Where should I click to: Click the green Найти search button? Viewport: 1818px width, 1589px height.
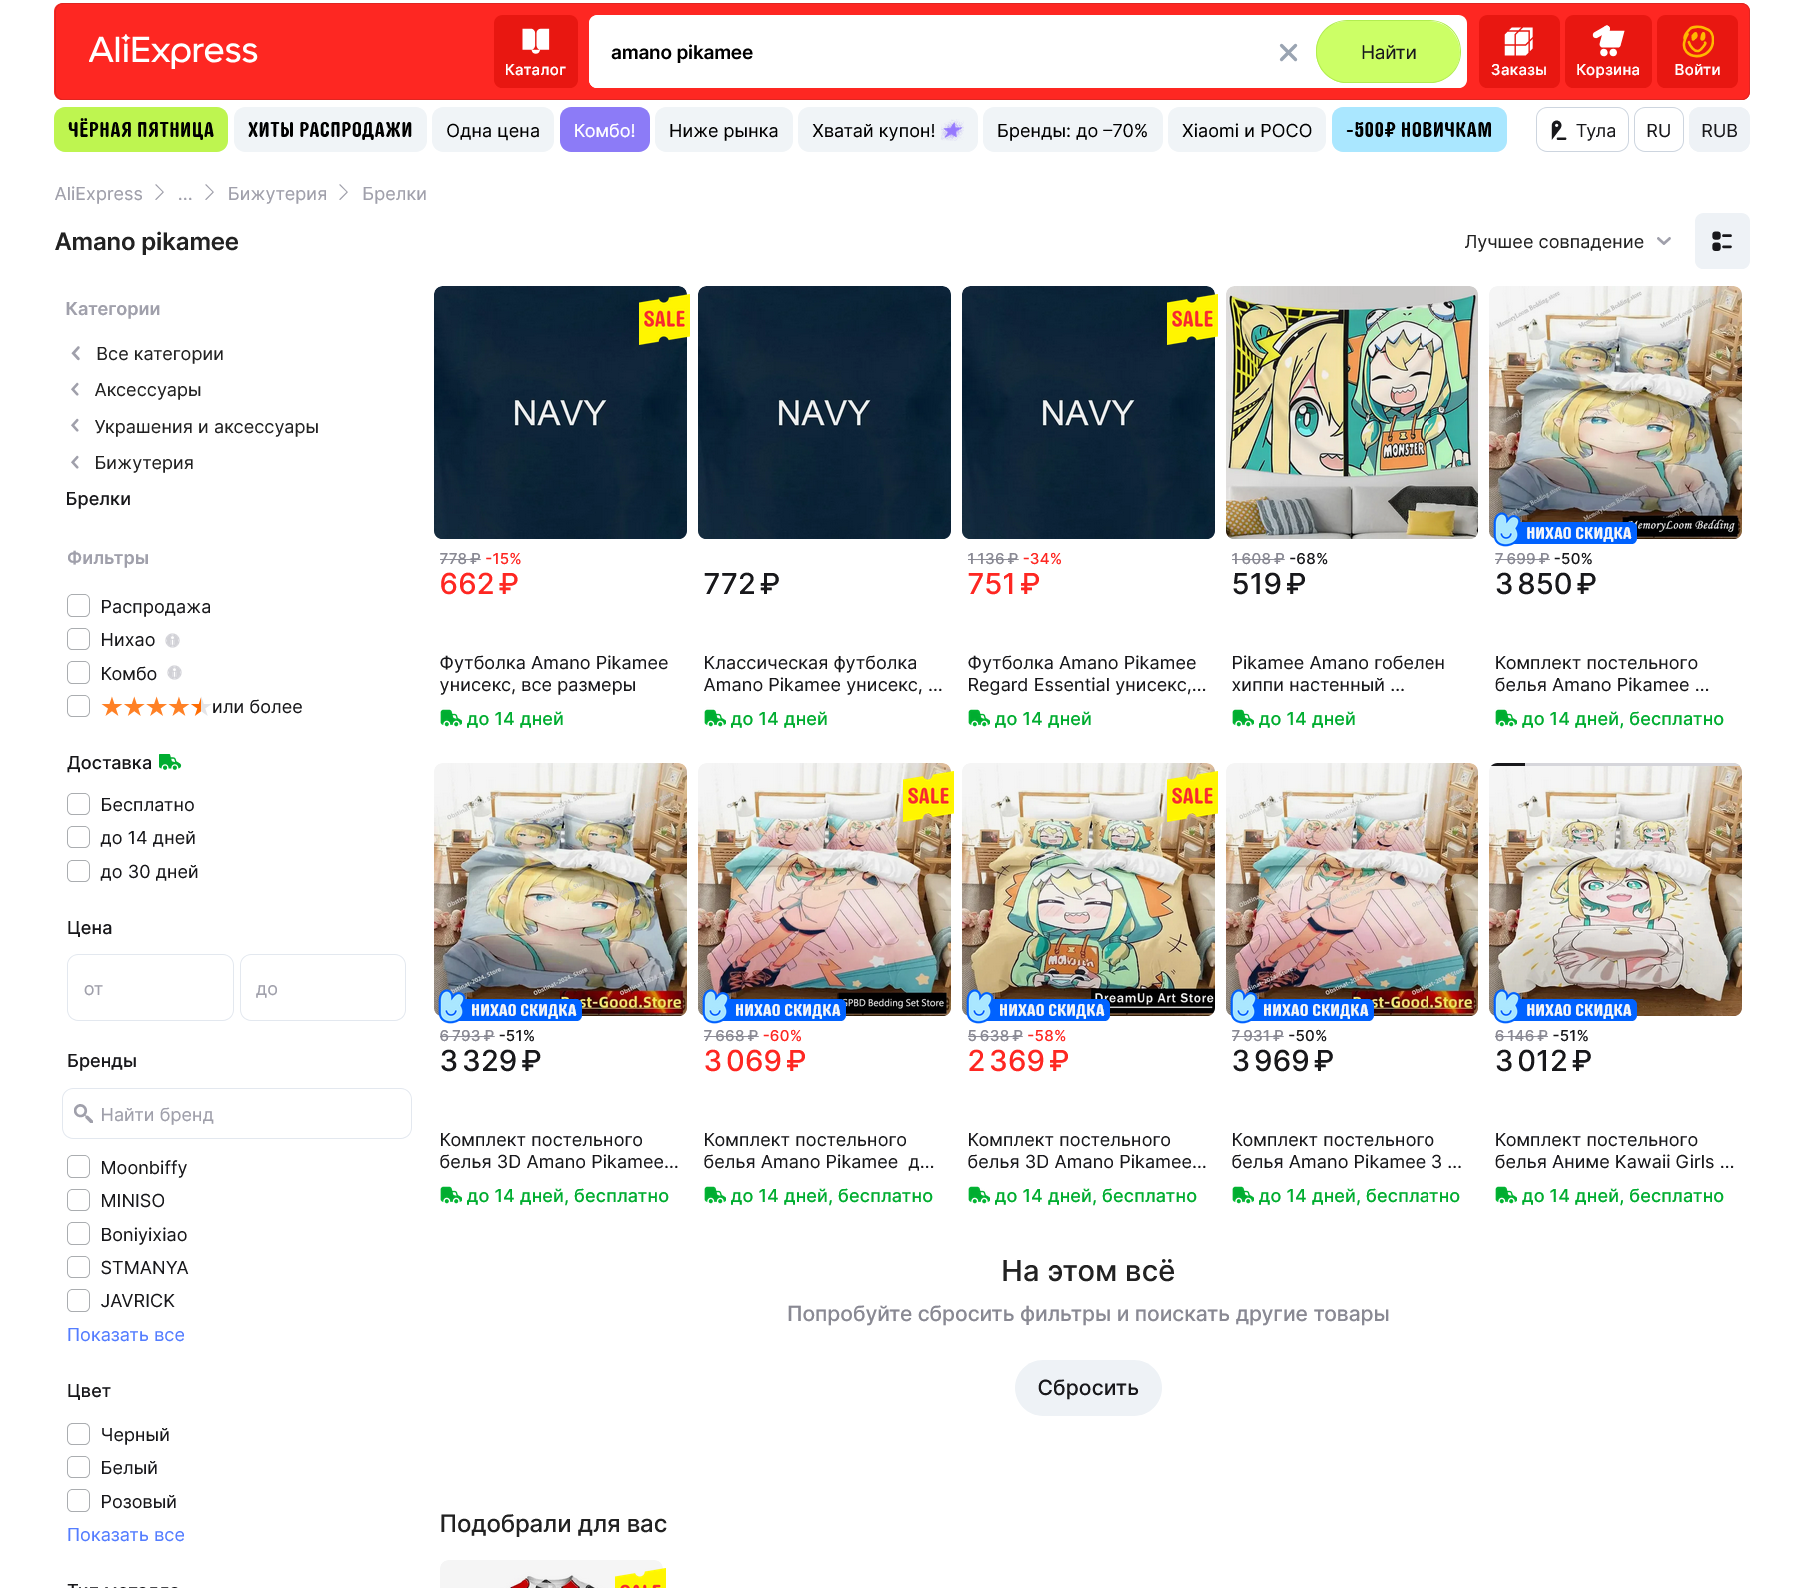click(1388, 52)
